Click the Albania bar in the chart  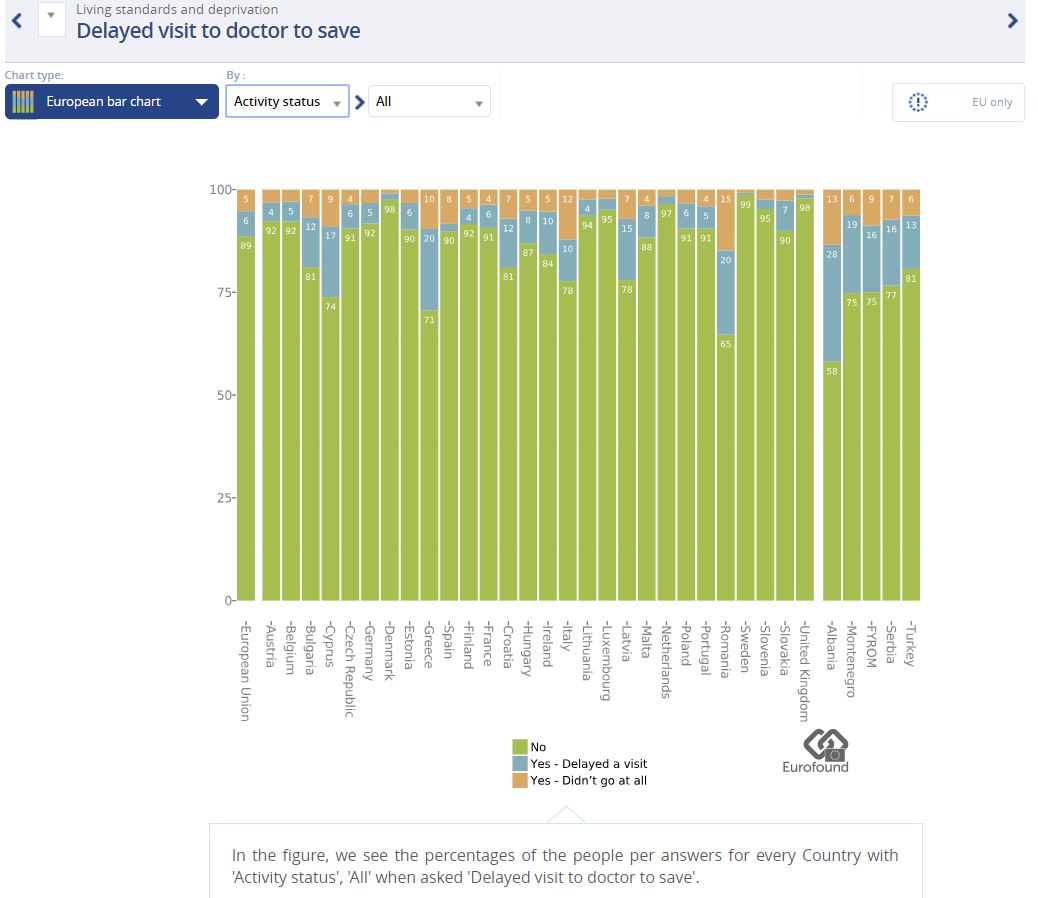(832, 450)
